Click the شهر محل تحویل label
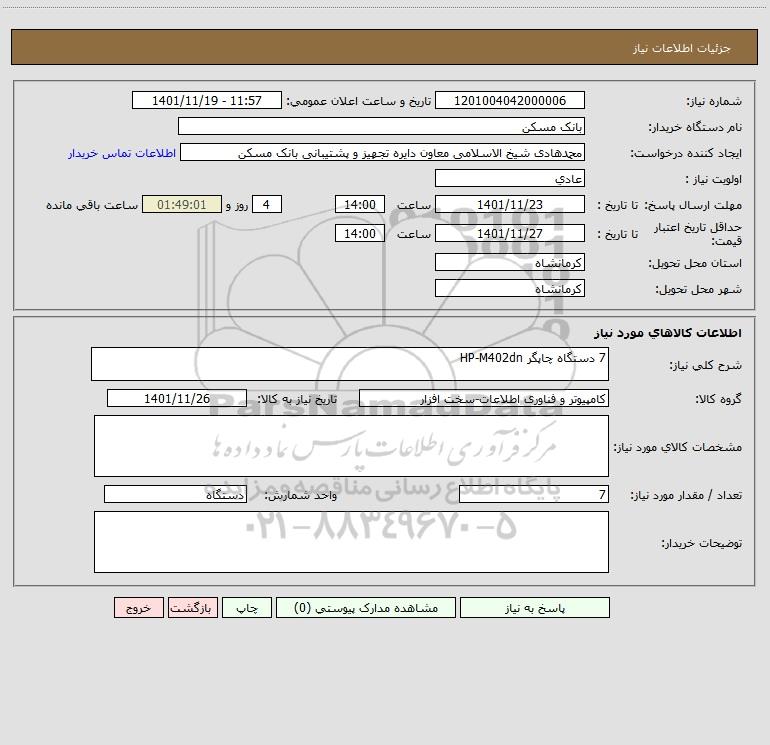 coord(698,290)
